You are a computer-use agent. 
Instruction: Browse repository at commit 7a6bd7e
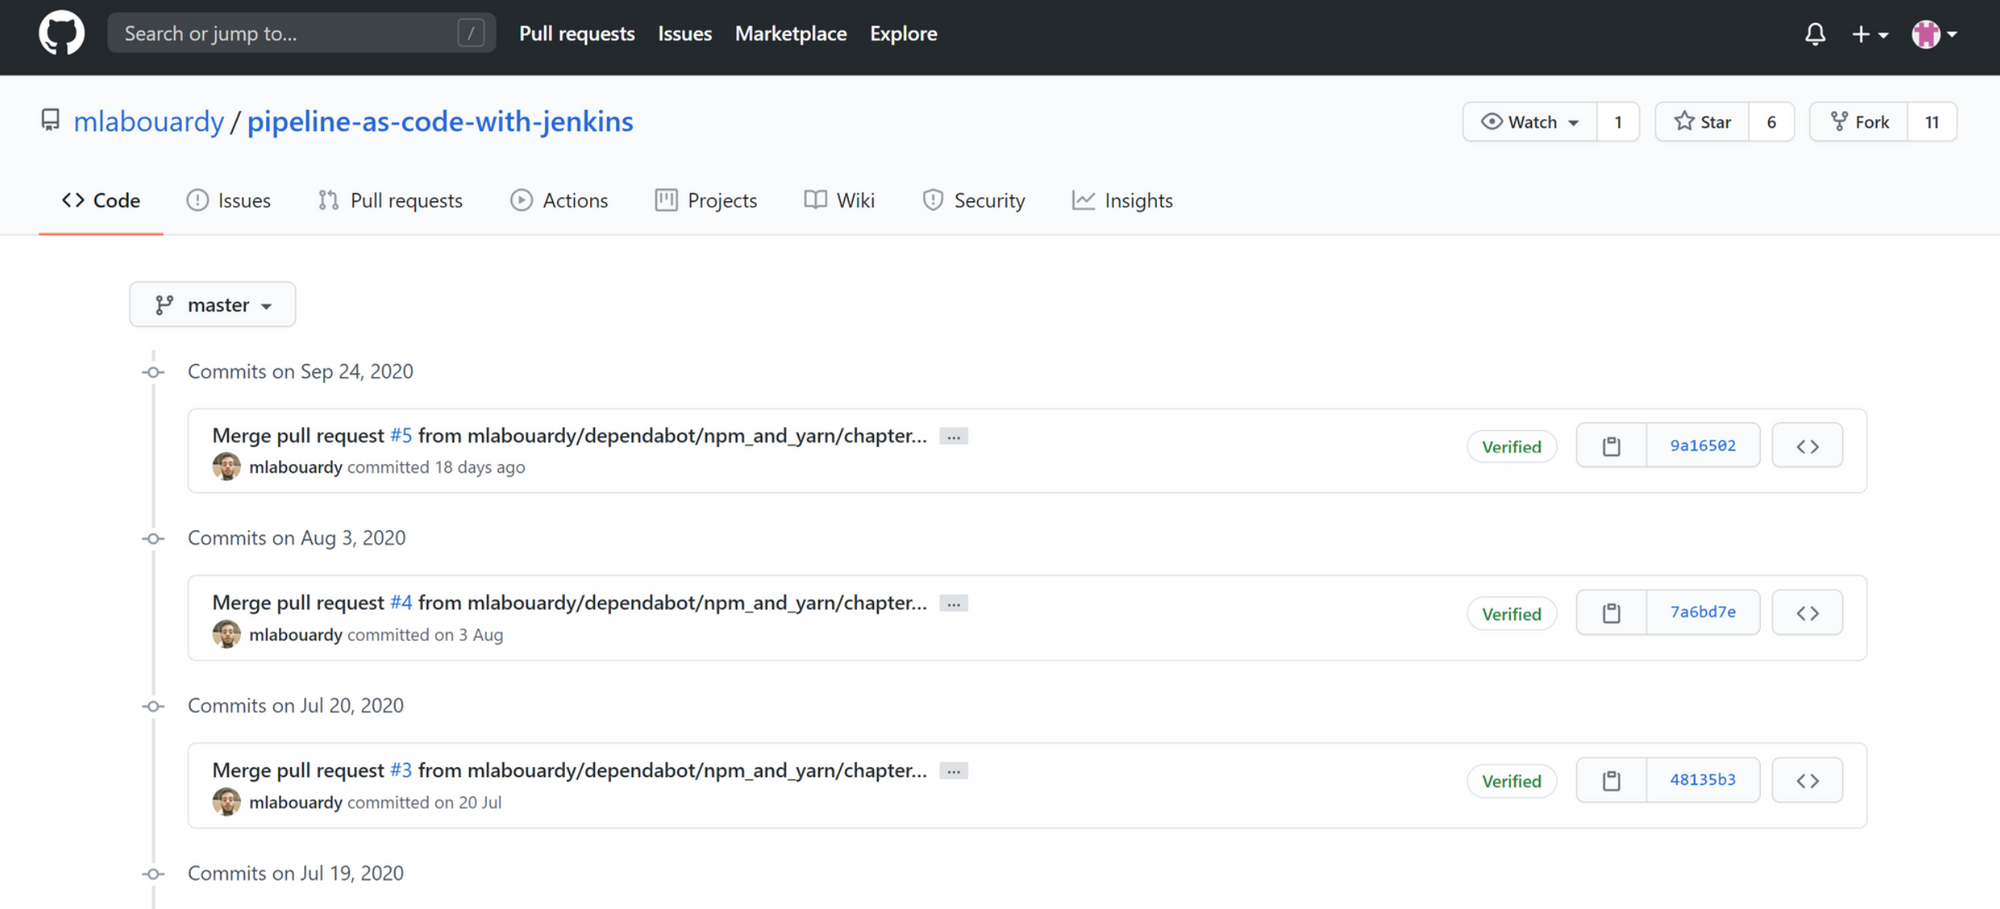[x=1807, y=613]
